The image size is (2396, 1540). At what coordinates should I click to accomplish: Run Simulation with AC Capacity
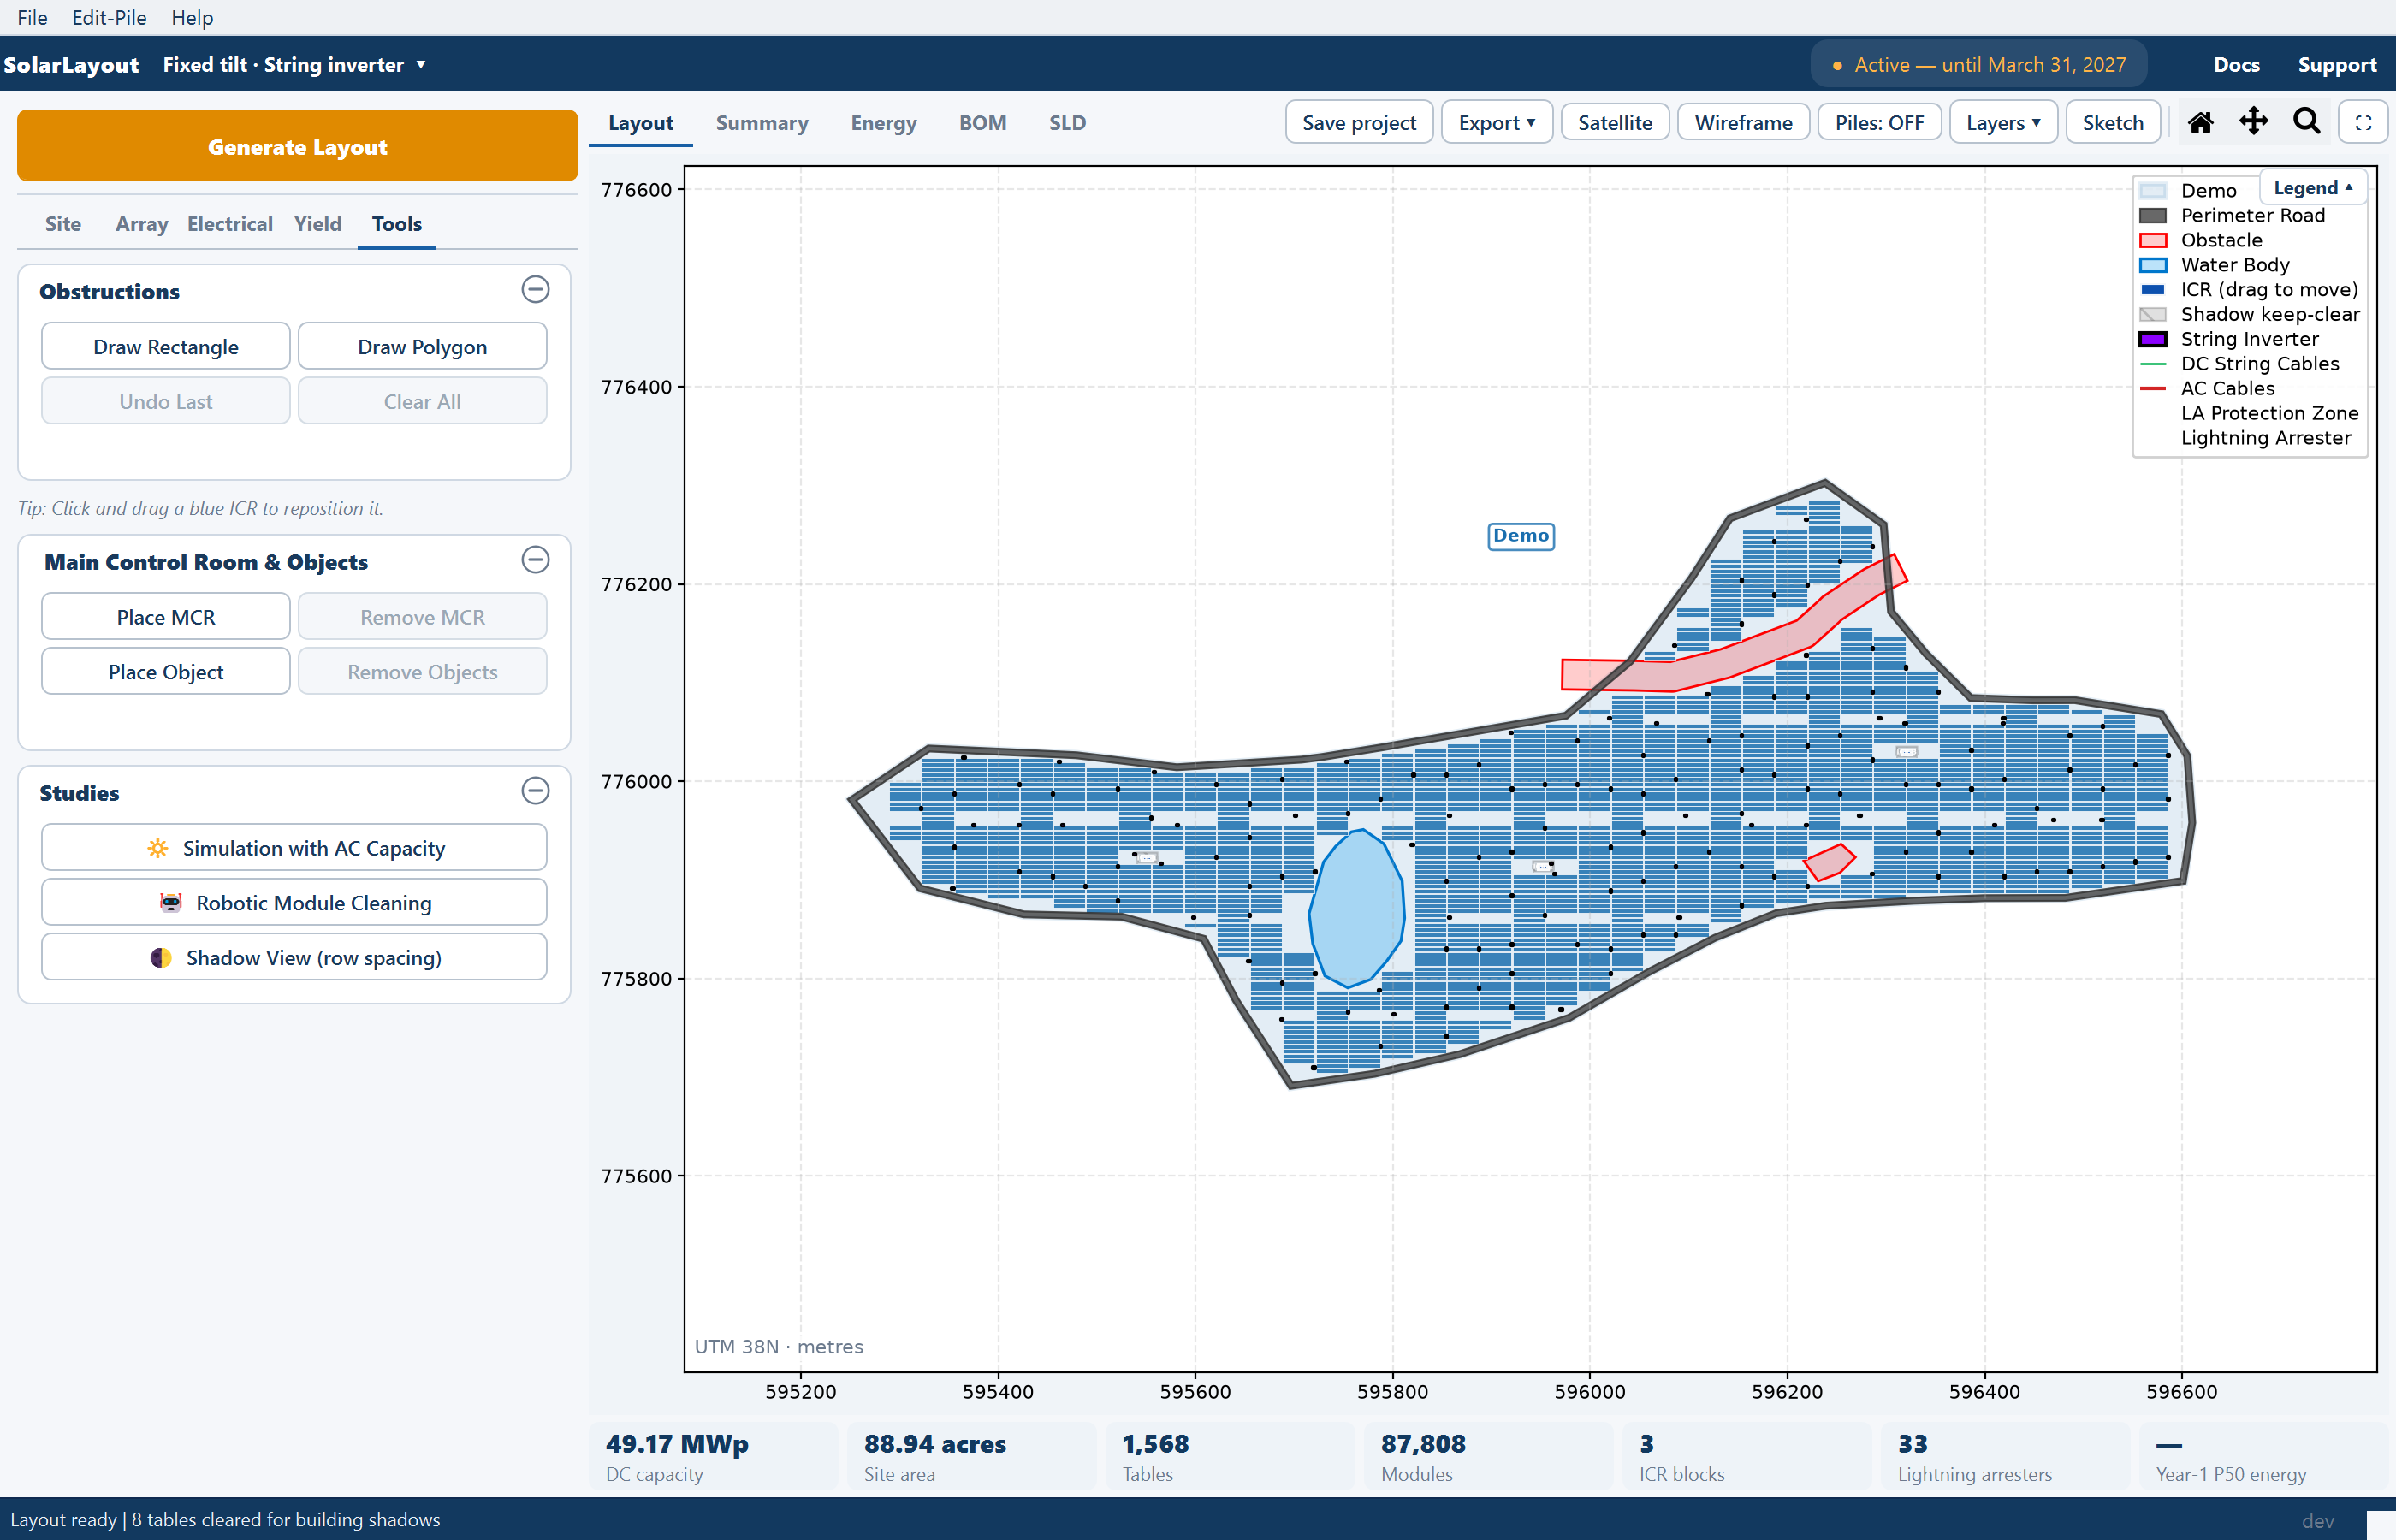click(294, 848)
